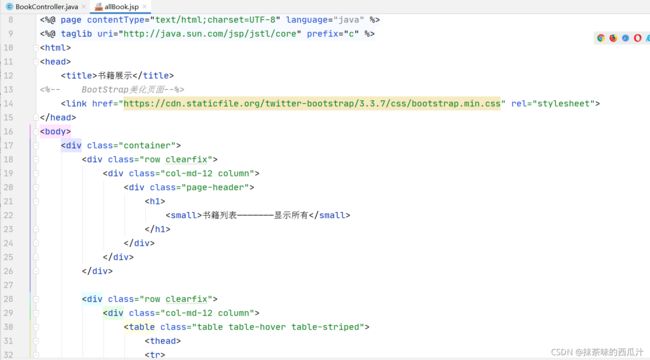Open page preview in Firefox browser
The height and width of the screenshot is (360, 650).
613,38
